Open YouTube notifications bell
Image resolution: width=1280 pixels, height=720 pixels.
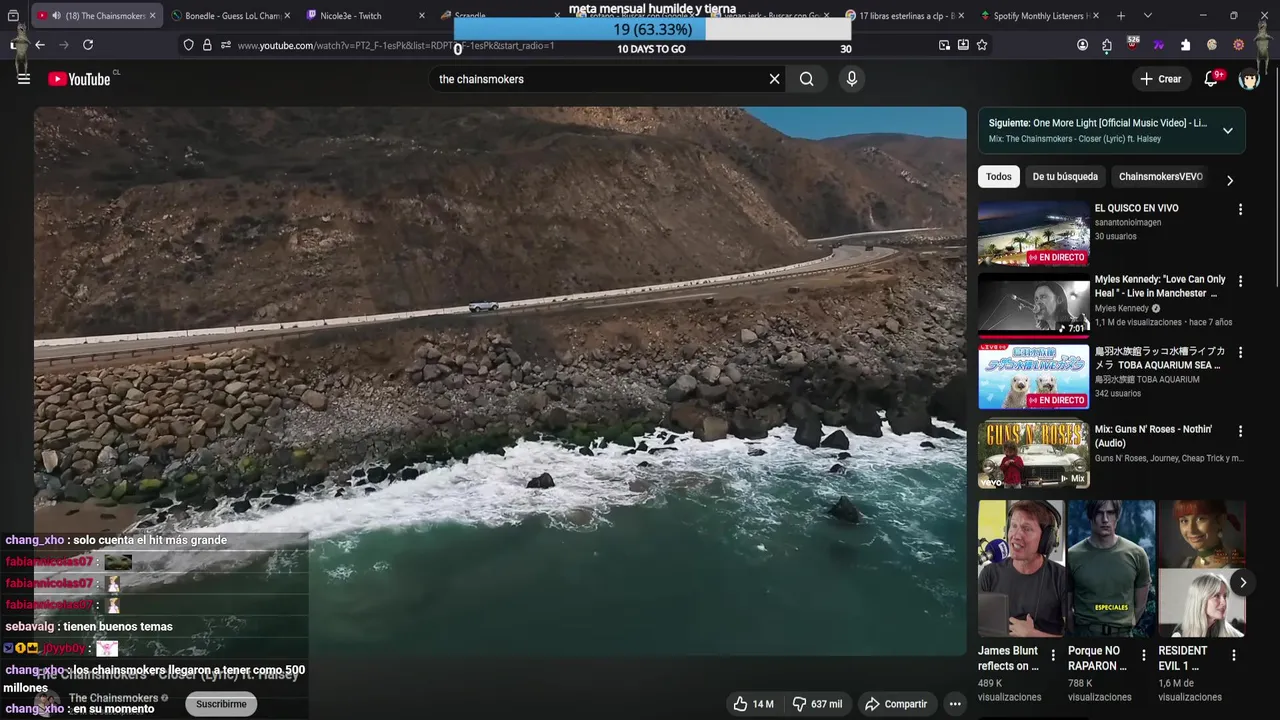(x=1211, y=79)
